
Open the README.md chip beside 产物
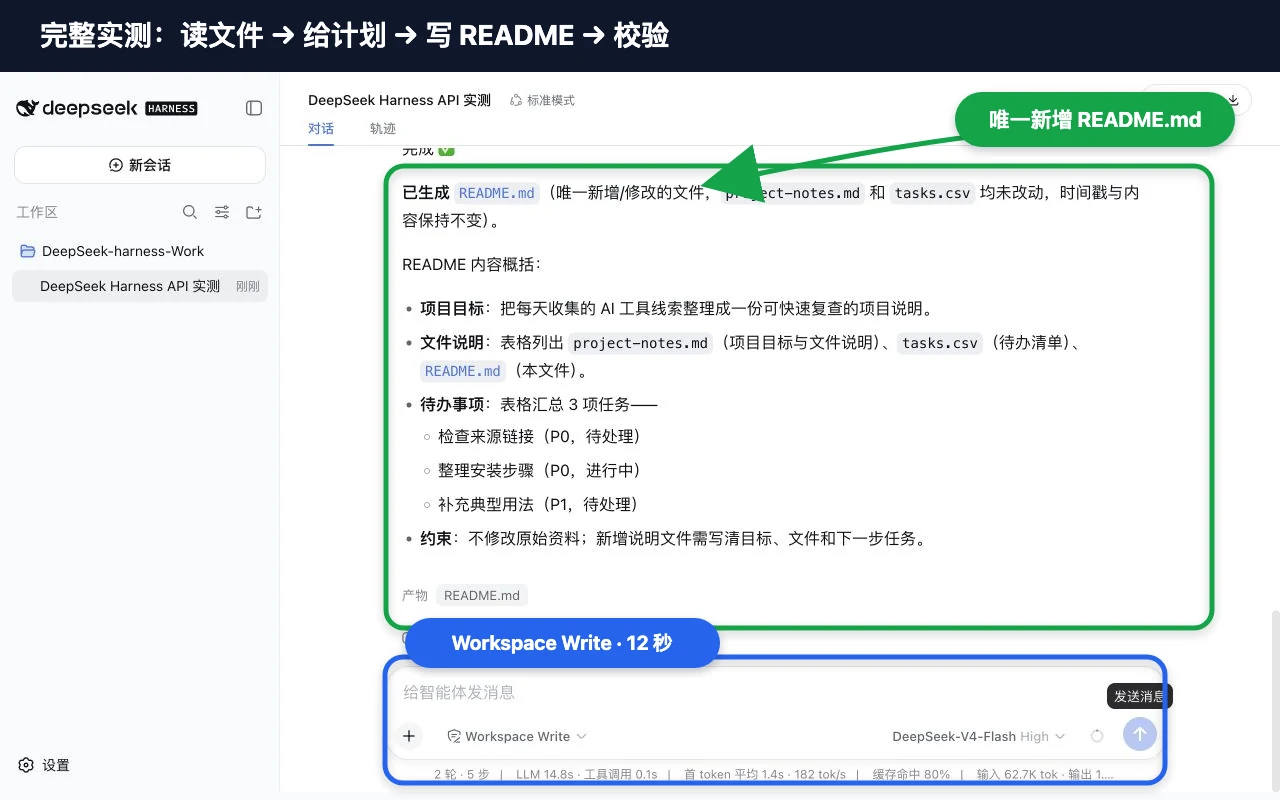482,595
